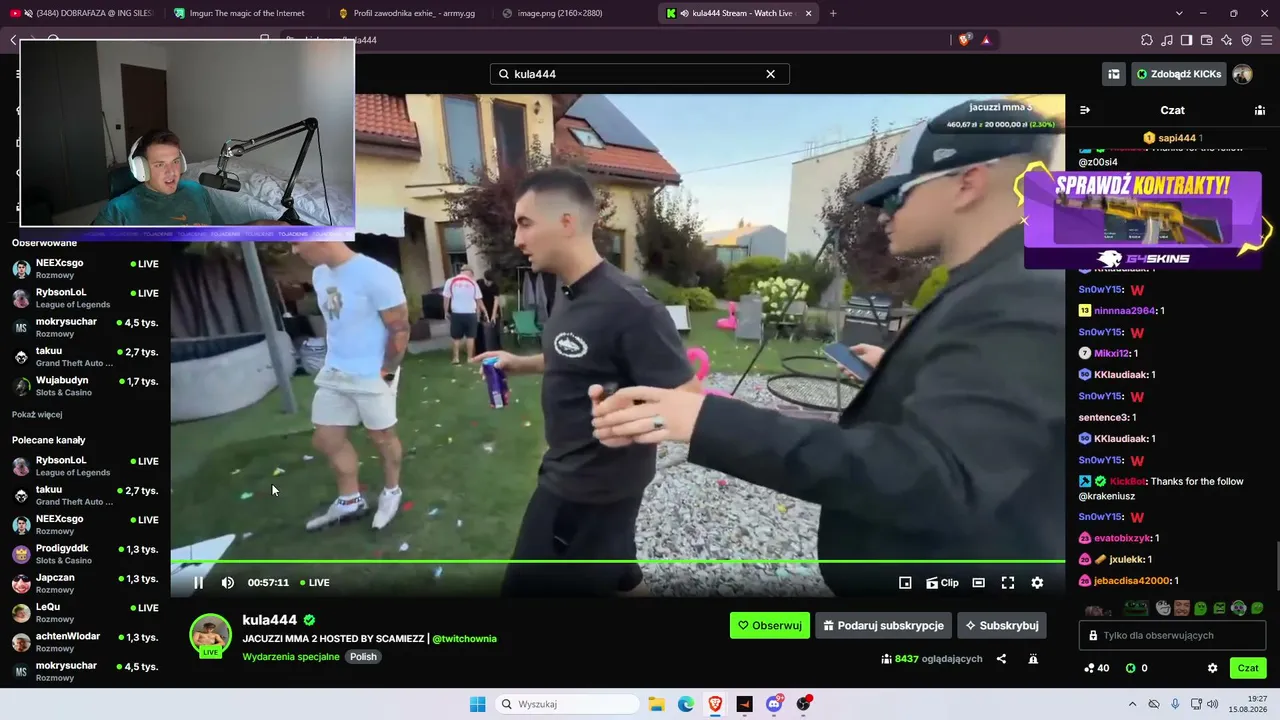The image size is (1280, 720).
Task: Open the chat users list icon
Action: point(1260,110)
